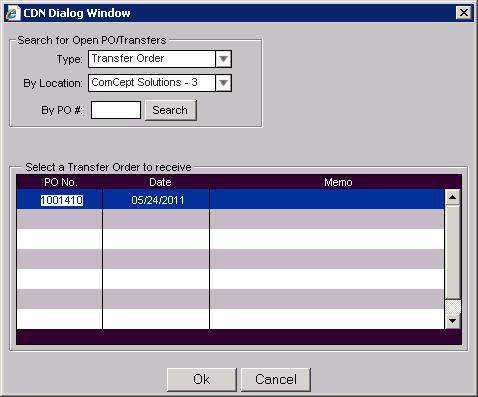The width and height of the screenshot is (478, 397).
Task: Click the vertical scrollbar track
Action: 452,252
